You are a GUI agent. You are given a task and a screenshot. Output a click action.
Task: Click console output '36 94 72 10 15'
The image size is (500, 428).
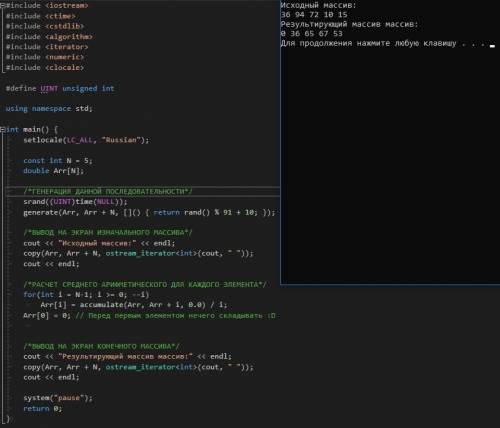click(314, 15)
